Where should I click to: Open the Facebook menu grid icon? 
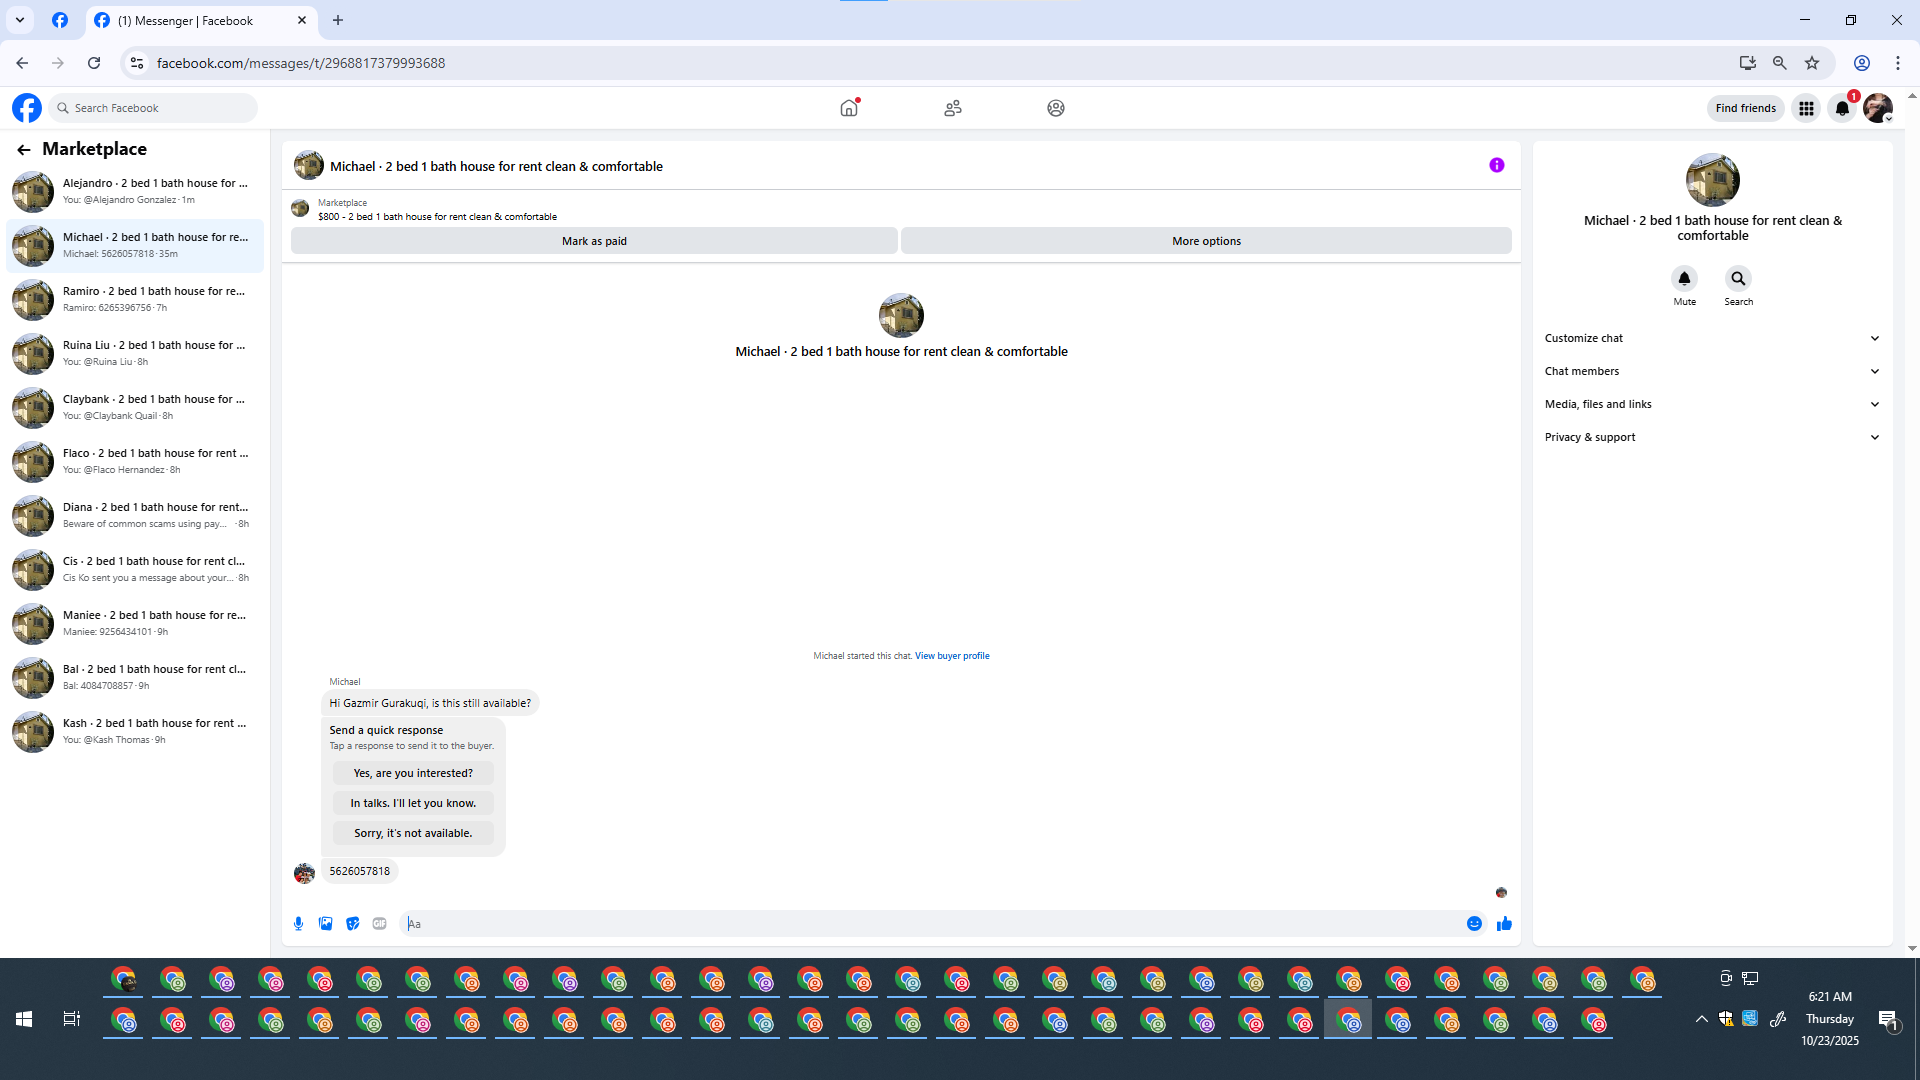1806,108
